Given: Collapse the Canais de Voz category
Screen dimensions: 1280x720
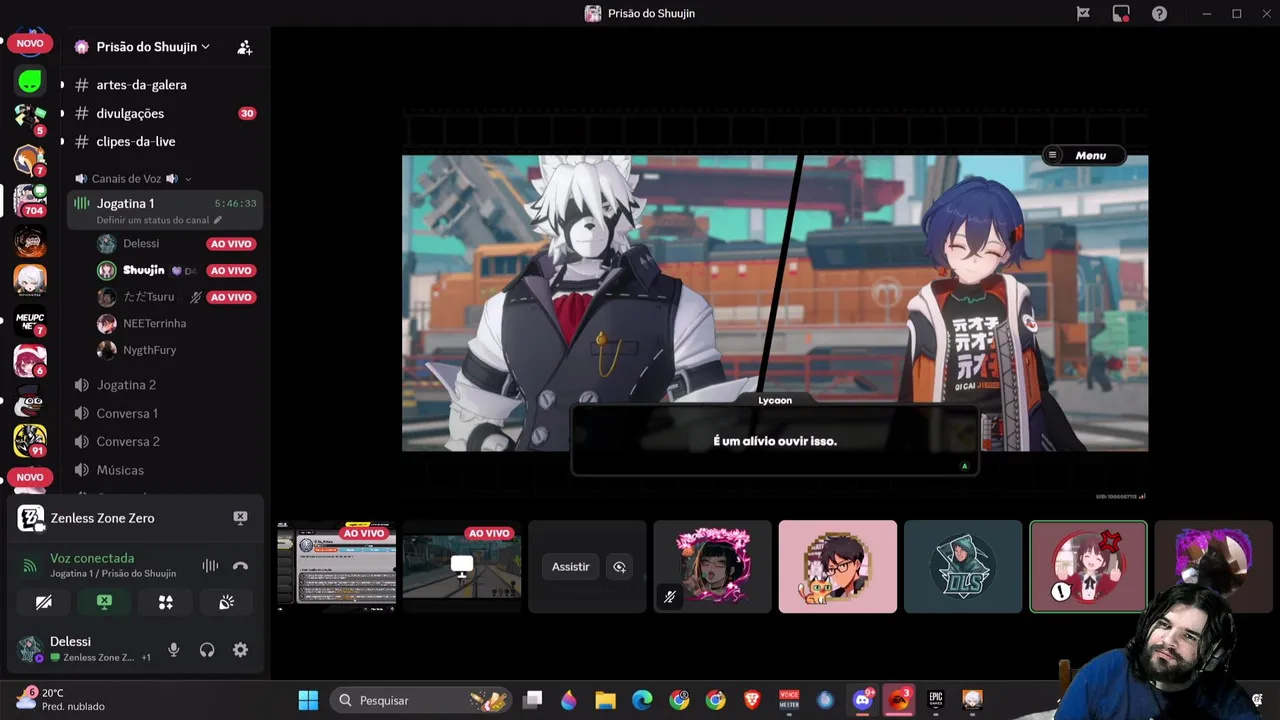Looking at the screenshot, I should 126,179.
